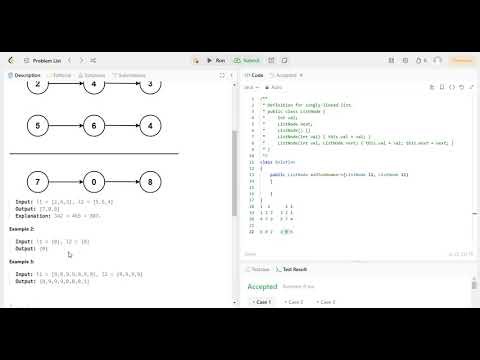480x360 pixels.
Task: Click the description panel vertical scrollbar
Action: click(234, 173)
